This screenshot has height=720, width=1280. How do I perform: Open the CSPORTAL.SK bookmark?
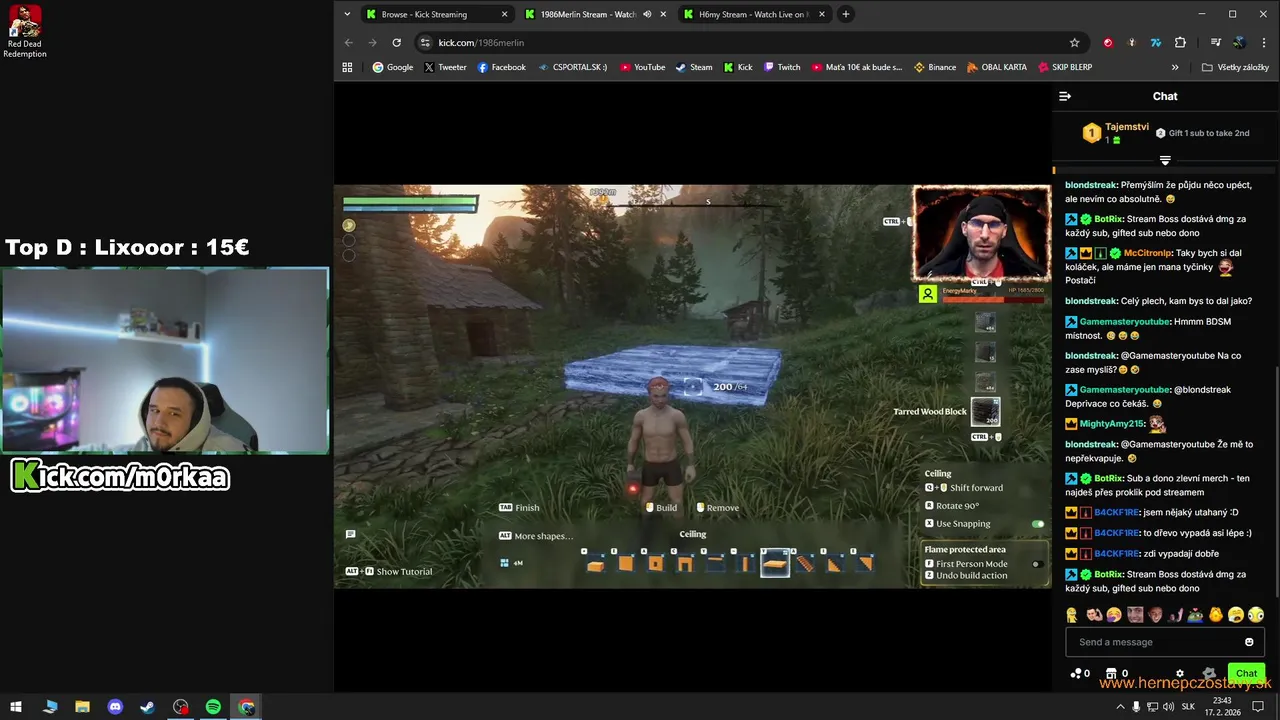573,67
